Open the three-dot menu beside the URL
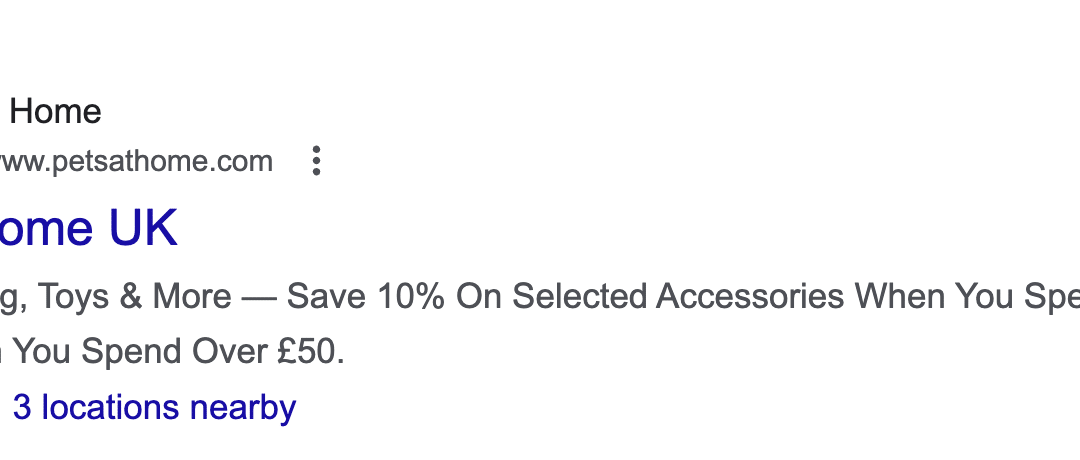The width and height of the screenshot is (1080, 460). tap(316, 161)
